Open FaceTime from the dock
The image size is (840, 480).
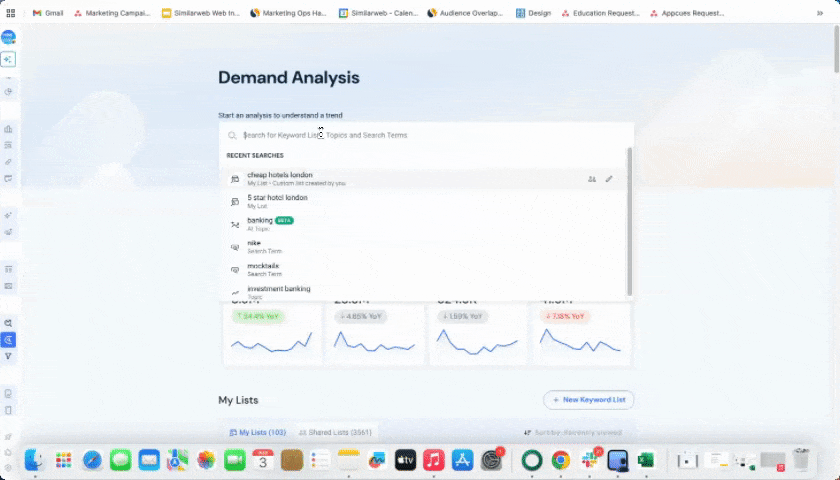234,460
